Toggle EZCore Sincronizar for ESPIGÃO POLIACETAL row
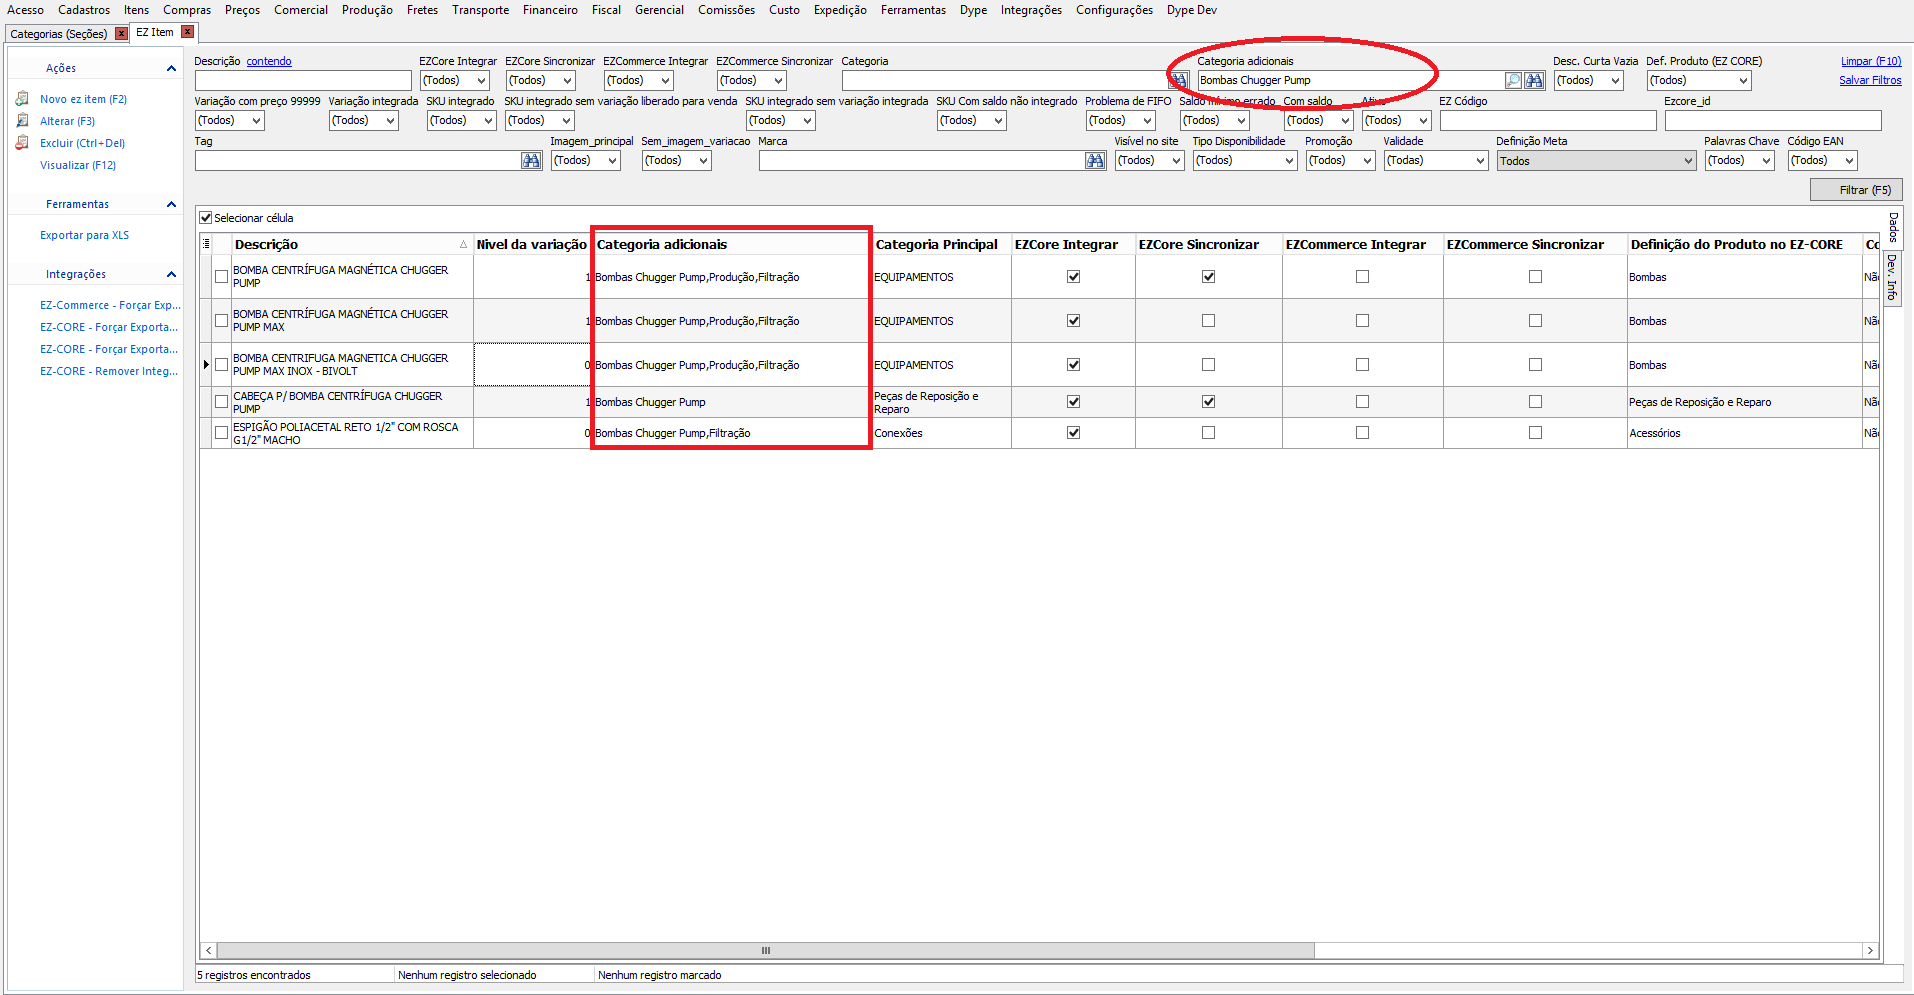1914x995 pixels. [x=1208, y=433]
